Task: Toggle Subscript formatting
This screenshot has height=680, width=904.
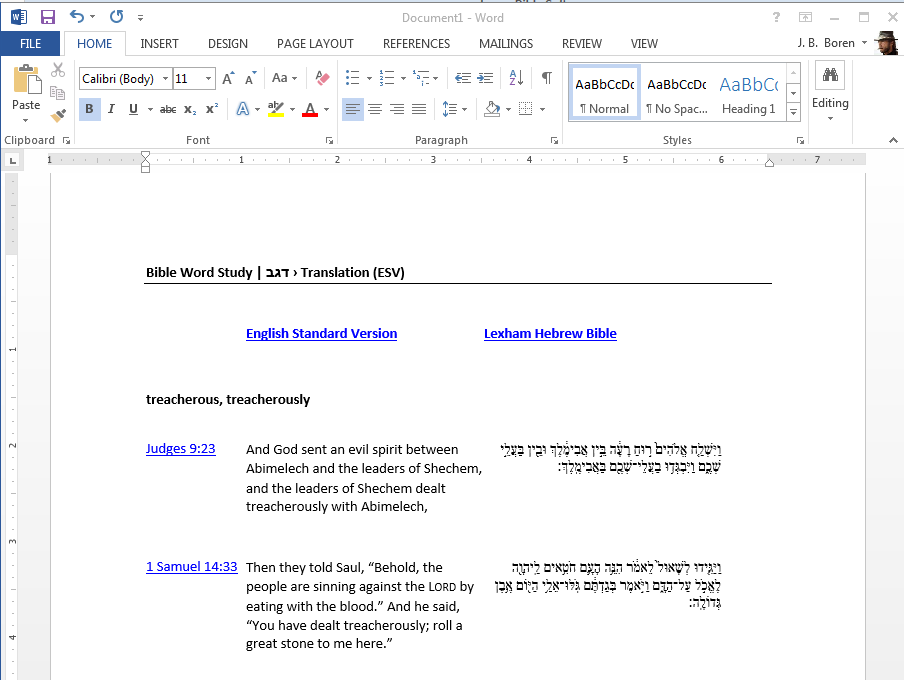Action: 190,109
